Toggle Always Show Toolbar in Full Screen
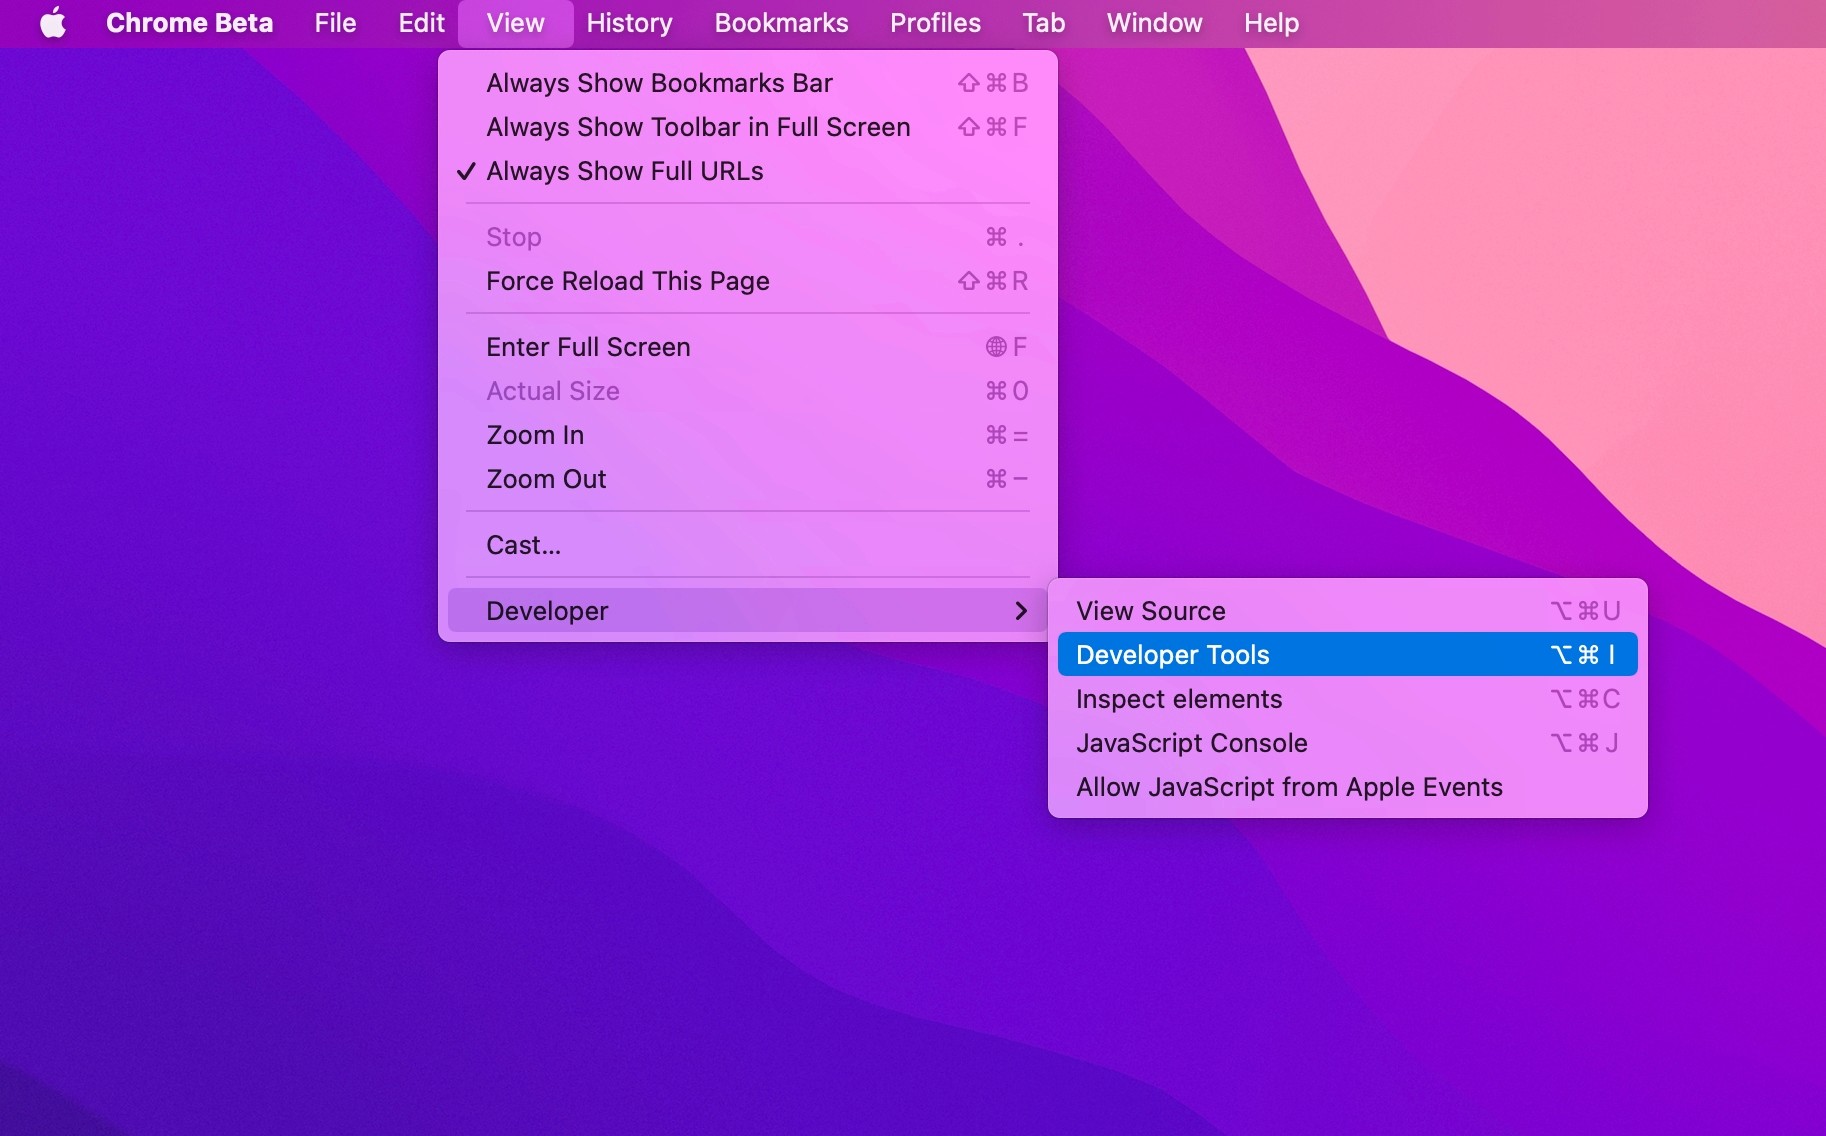This screenshot has height=1136, width=1826. pyautogui.click(x=747, y=127)
